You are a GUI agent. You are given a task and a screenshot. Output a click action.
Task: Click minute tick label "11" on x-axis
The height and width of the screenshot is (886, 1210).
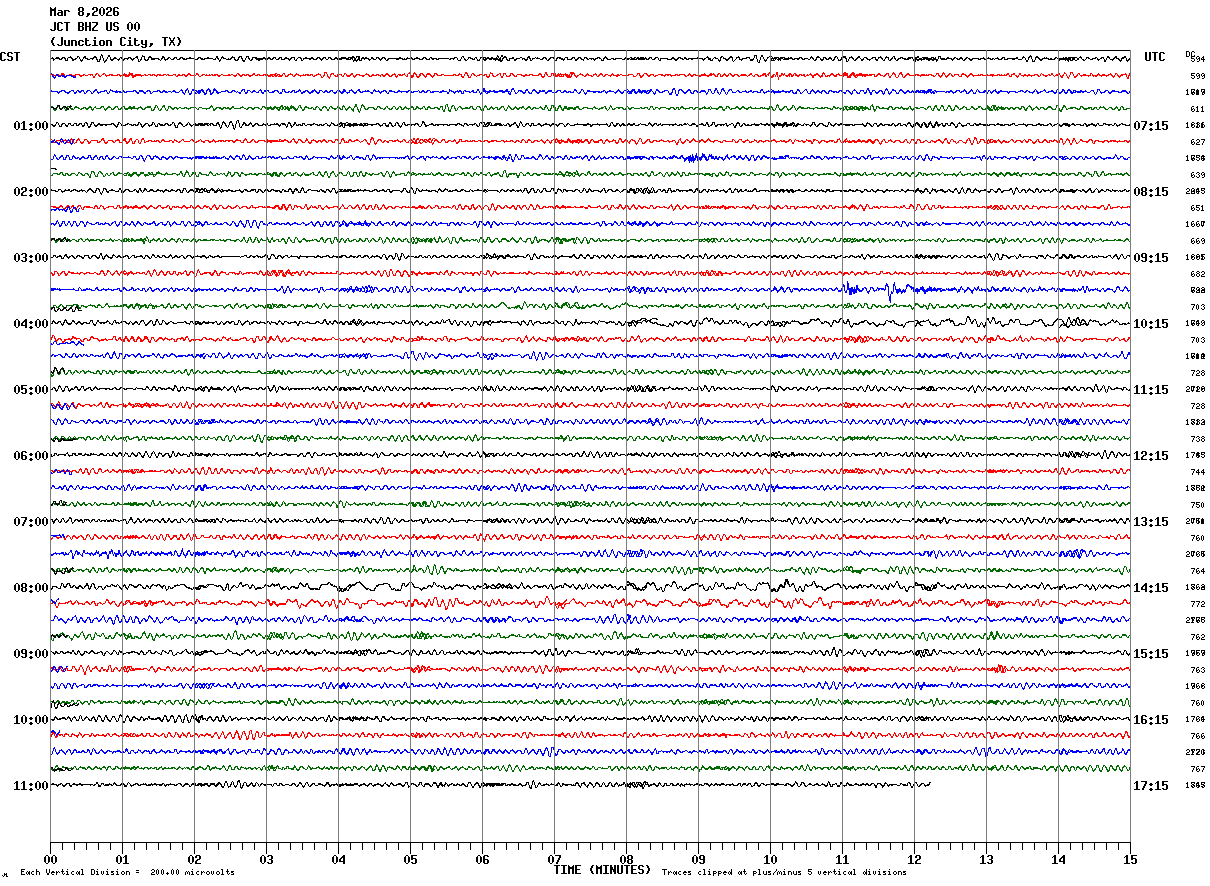pos(842,860)
